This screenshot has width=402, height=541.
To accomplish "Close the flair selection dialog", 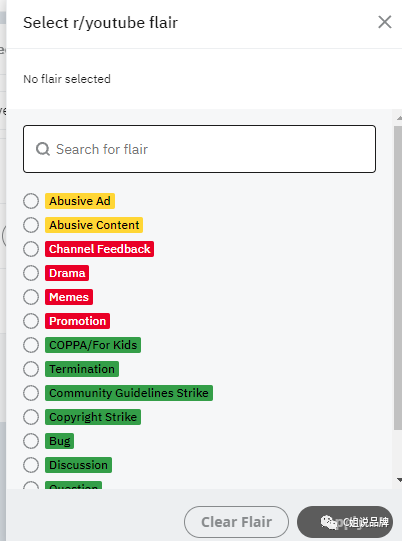I will (384, 22).
